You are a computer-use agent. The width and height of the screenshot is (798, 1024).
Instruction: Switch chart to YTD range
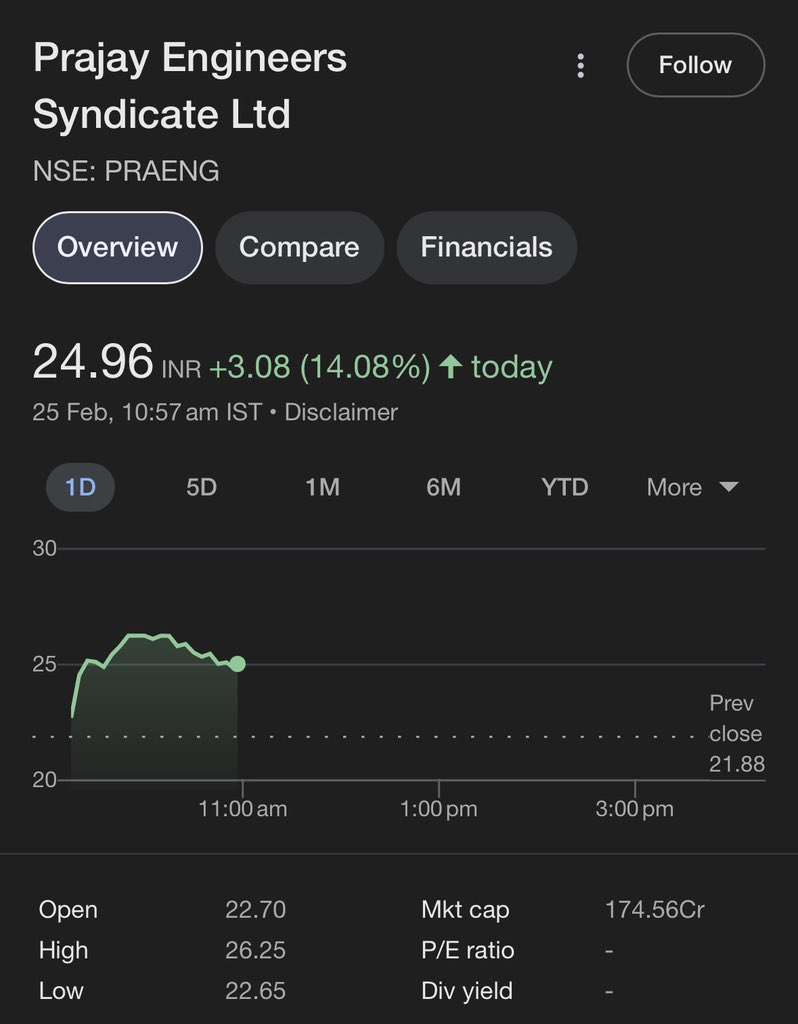point(565,487)
